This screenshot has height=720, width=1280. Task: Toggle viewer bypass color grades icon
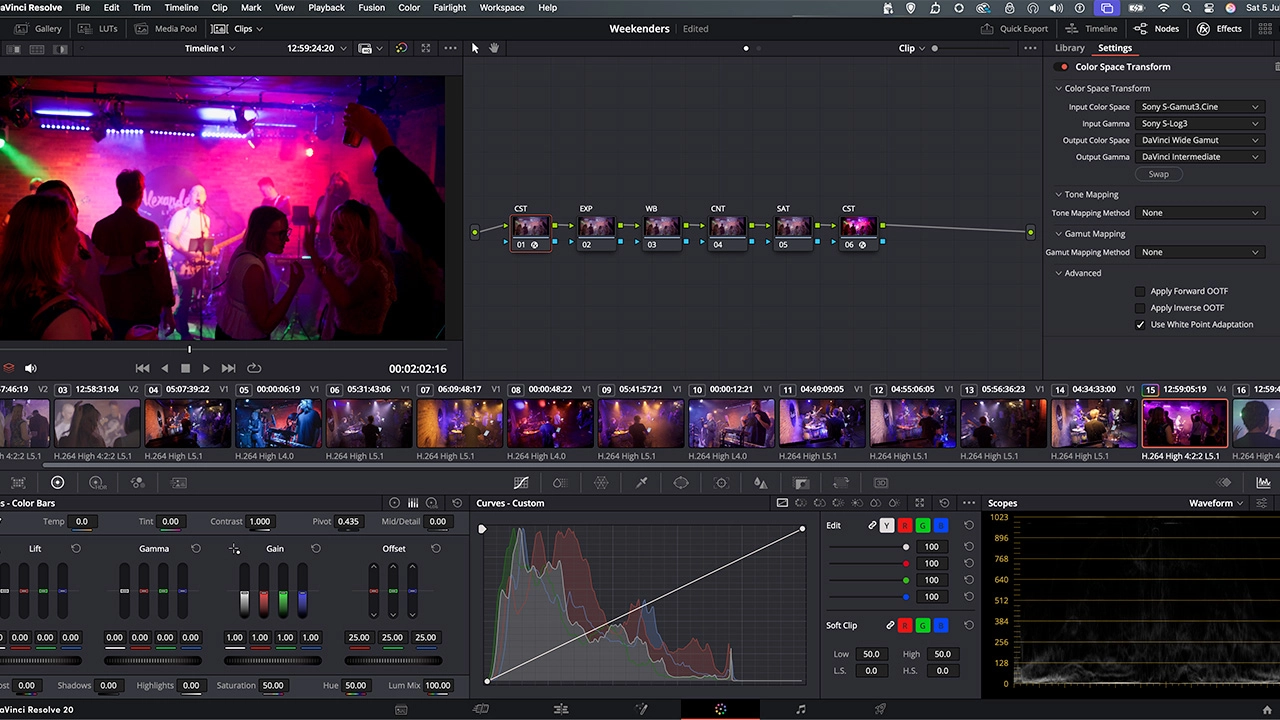401,48
